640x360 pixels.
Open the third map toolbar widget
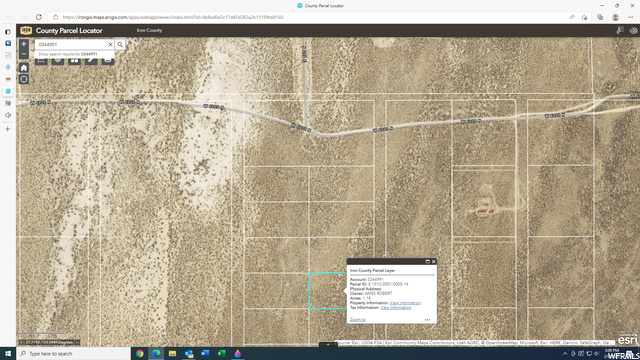coord(74,61)
